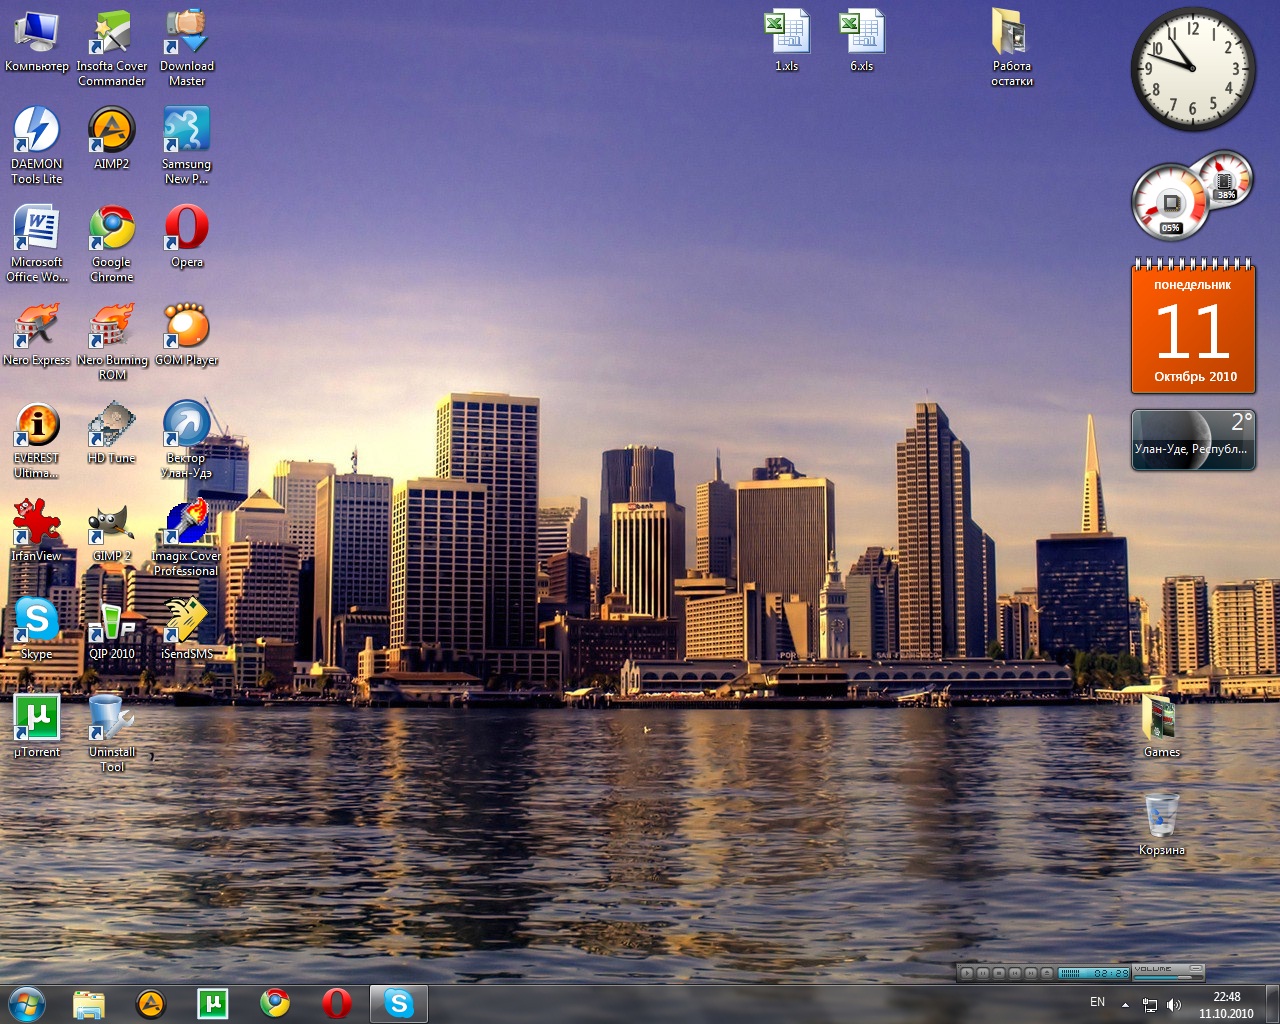Open the GIMP 2 desktop shortcut
This screenshot has width=1280, height=1024.
112,524
